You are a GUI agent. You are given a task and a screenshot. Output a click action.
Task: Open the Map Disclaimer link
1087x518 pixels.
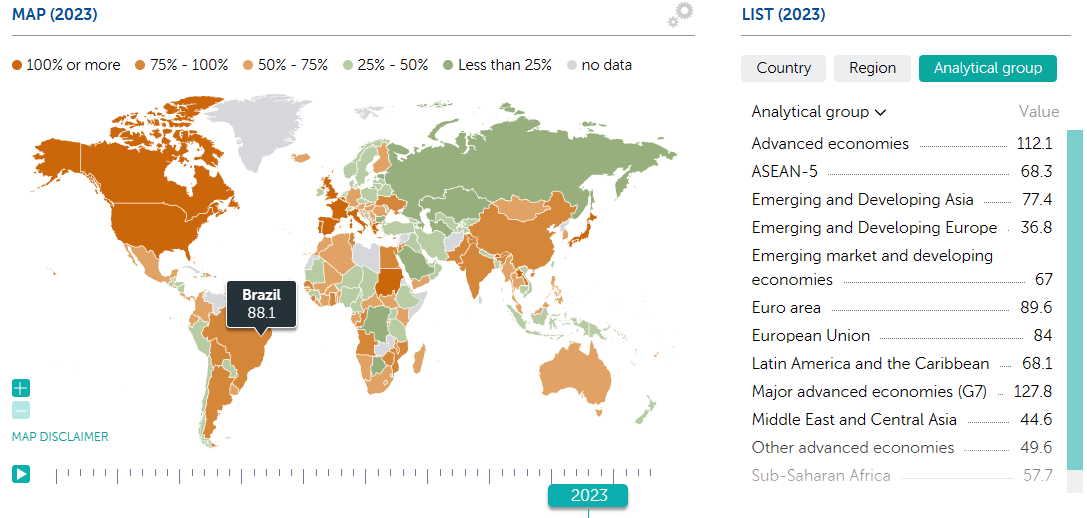[x=60, y=437]
